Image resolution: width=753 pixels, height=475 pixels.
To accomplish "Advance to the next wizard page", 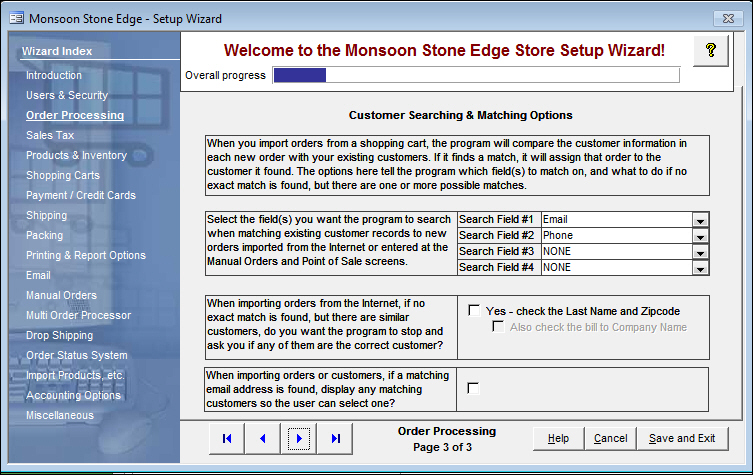I will 299,438.
